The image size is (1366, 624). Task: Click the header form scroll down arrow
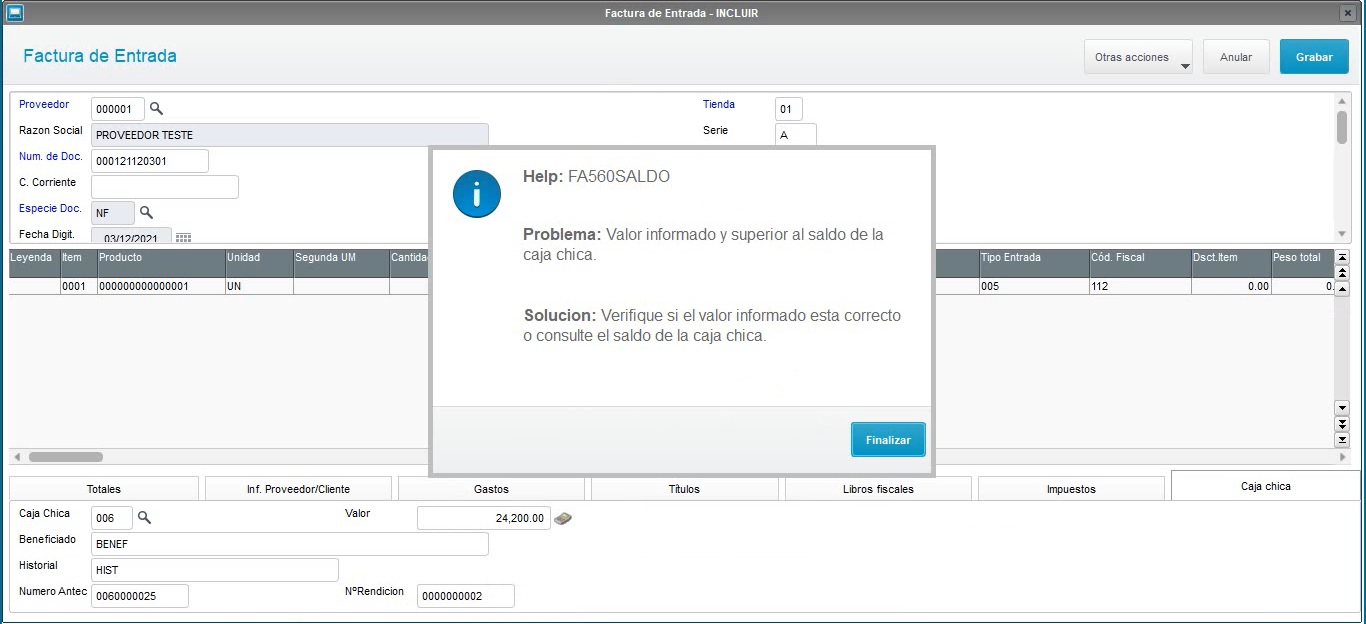1342,234
